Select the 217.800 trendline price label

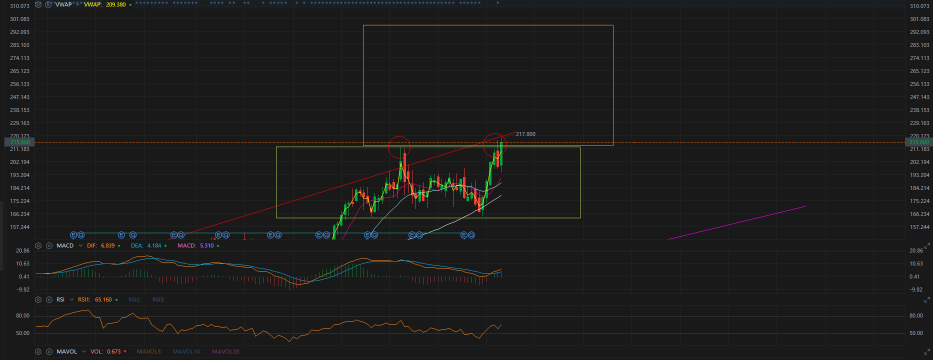525,134
